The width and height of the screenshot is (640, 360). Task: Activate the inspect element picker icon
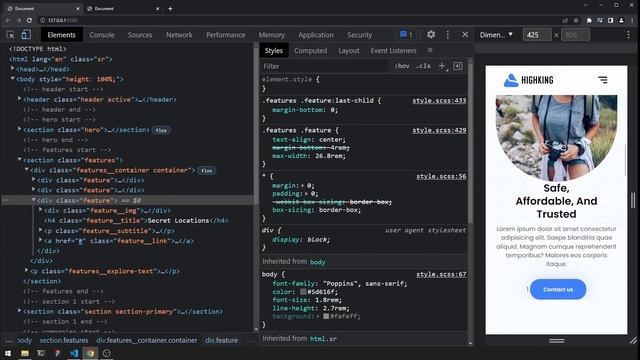click(11, 35)
